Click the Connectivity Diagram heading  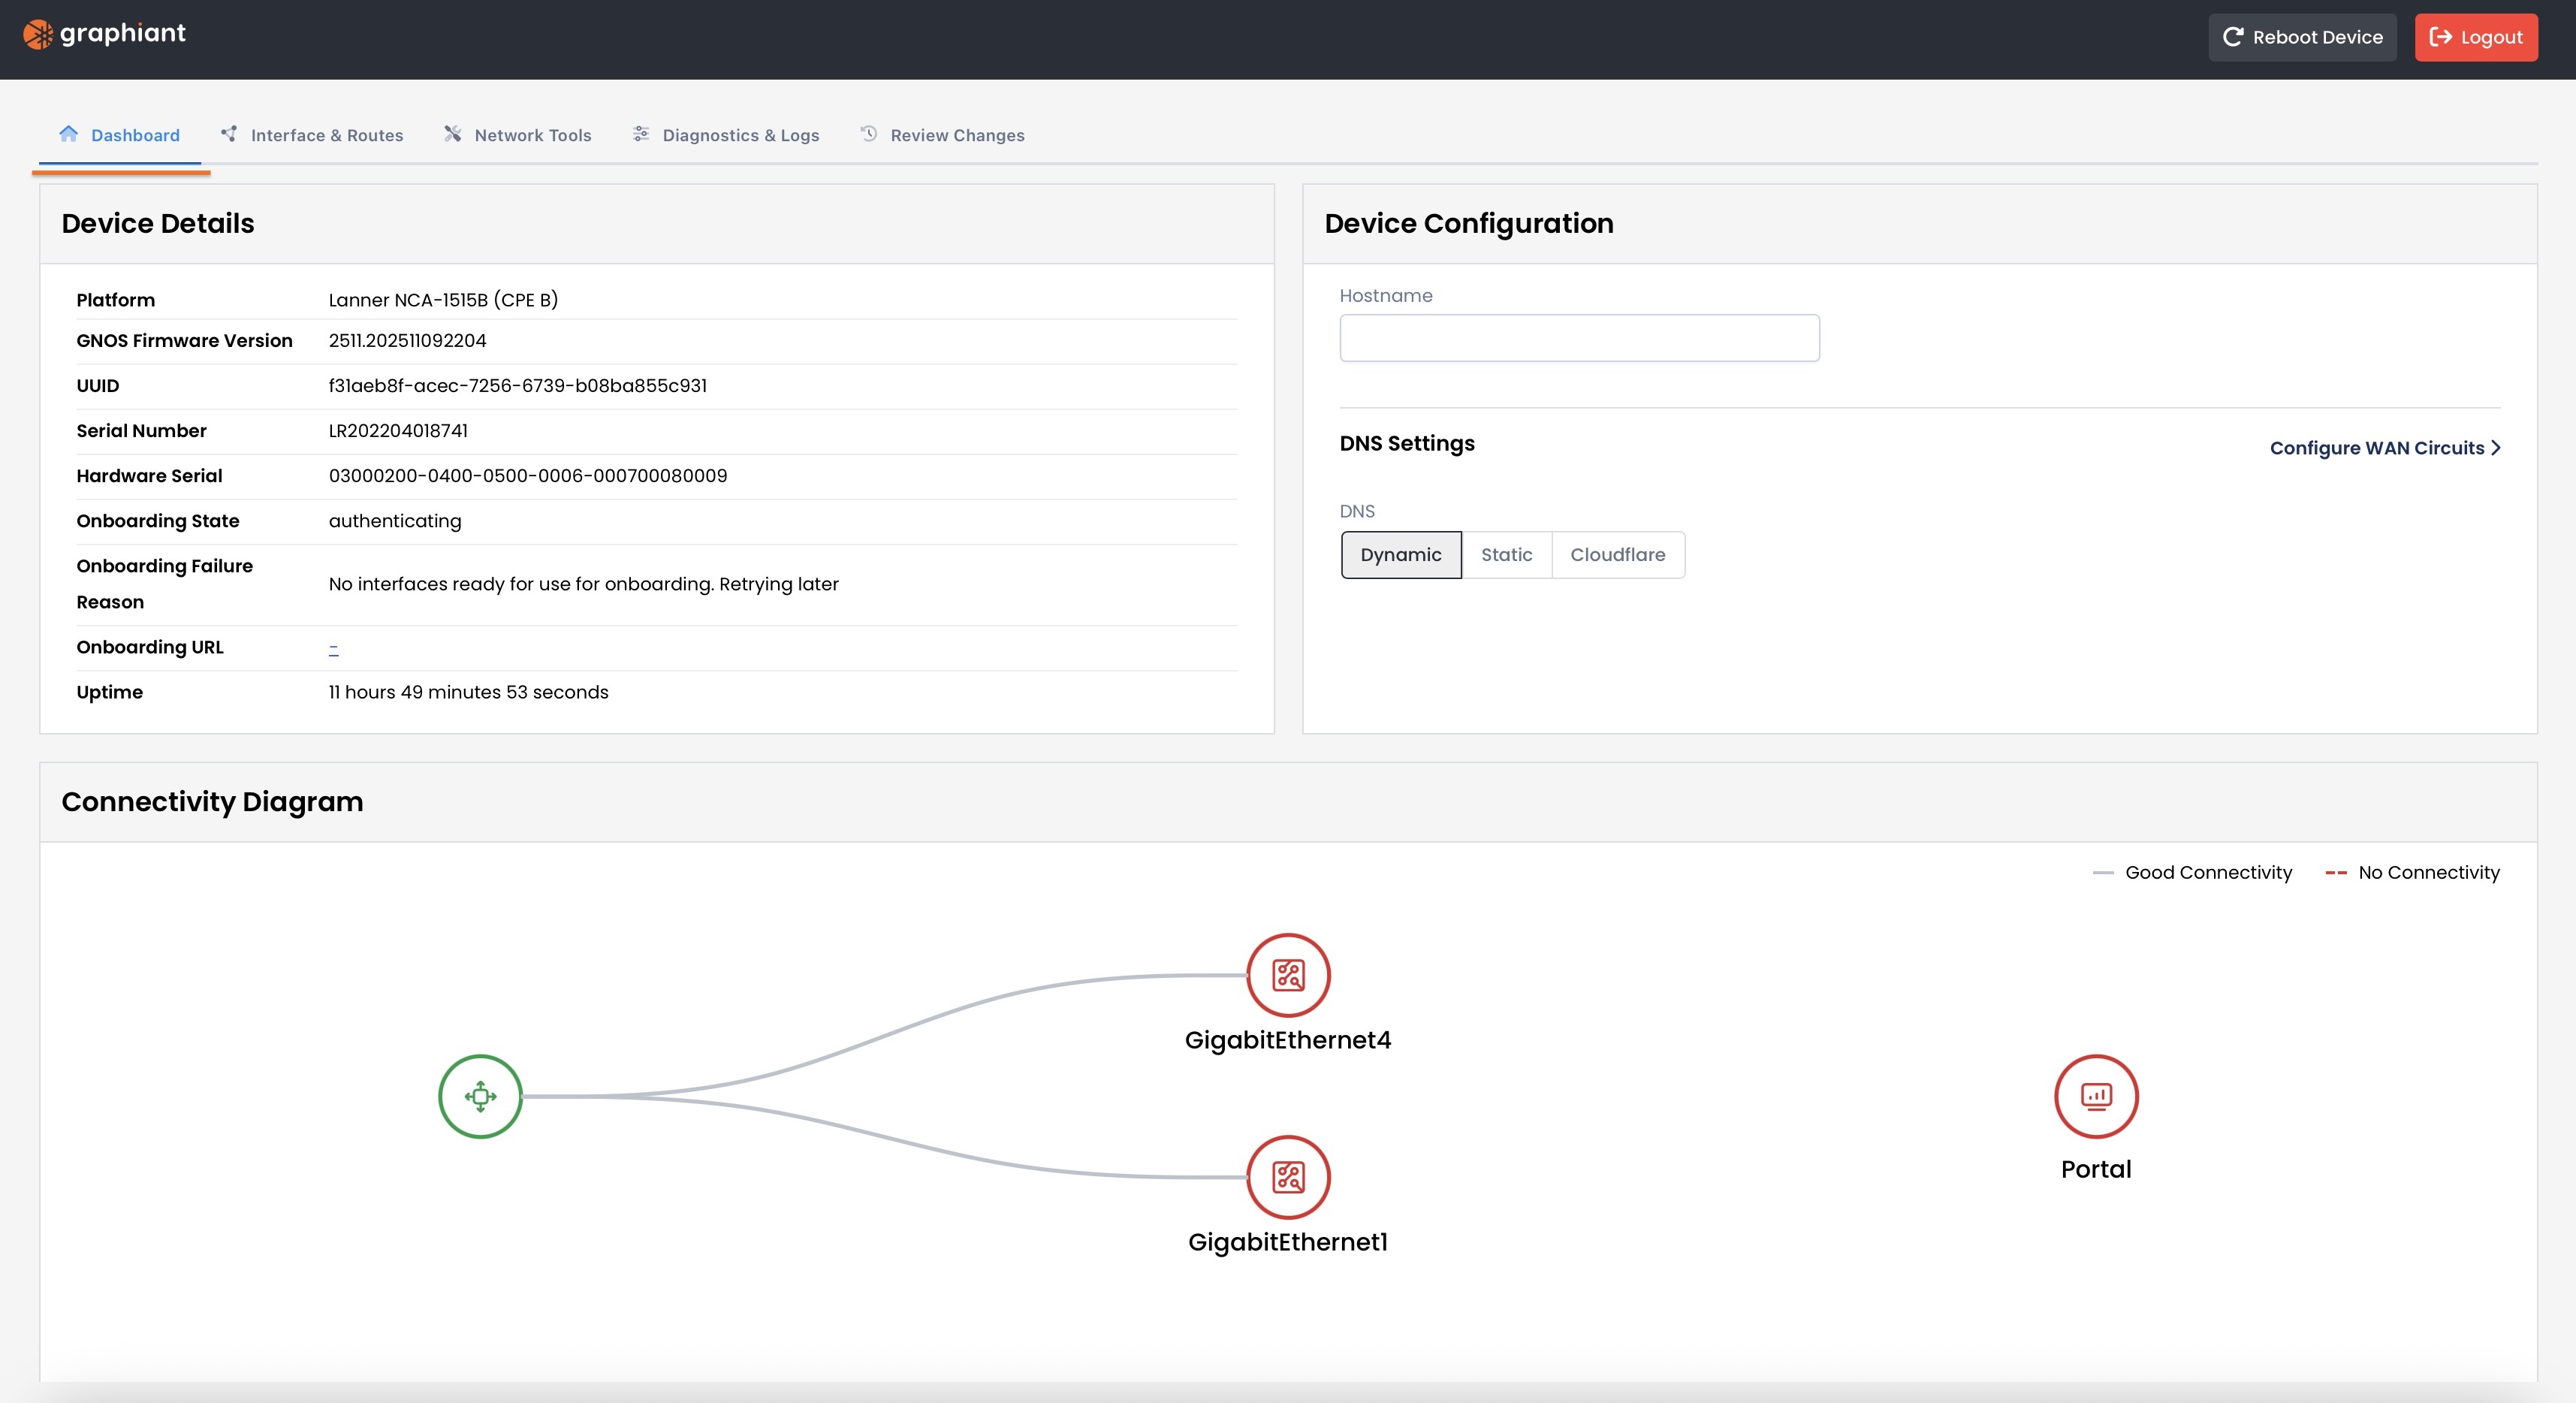tap(212, 802)
